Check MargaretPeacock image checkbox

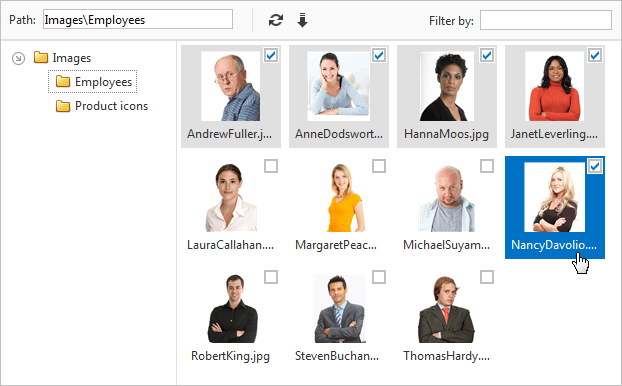coord(379,166)
